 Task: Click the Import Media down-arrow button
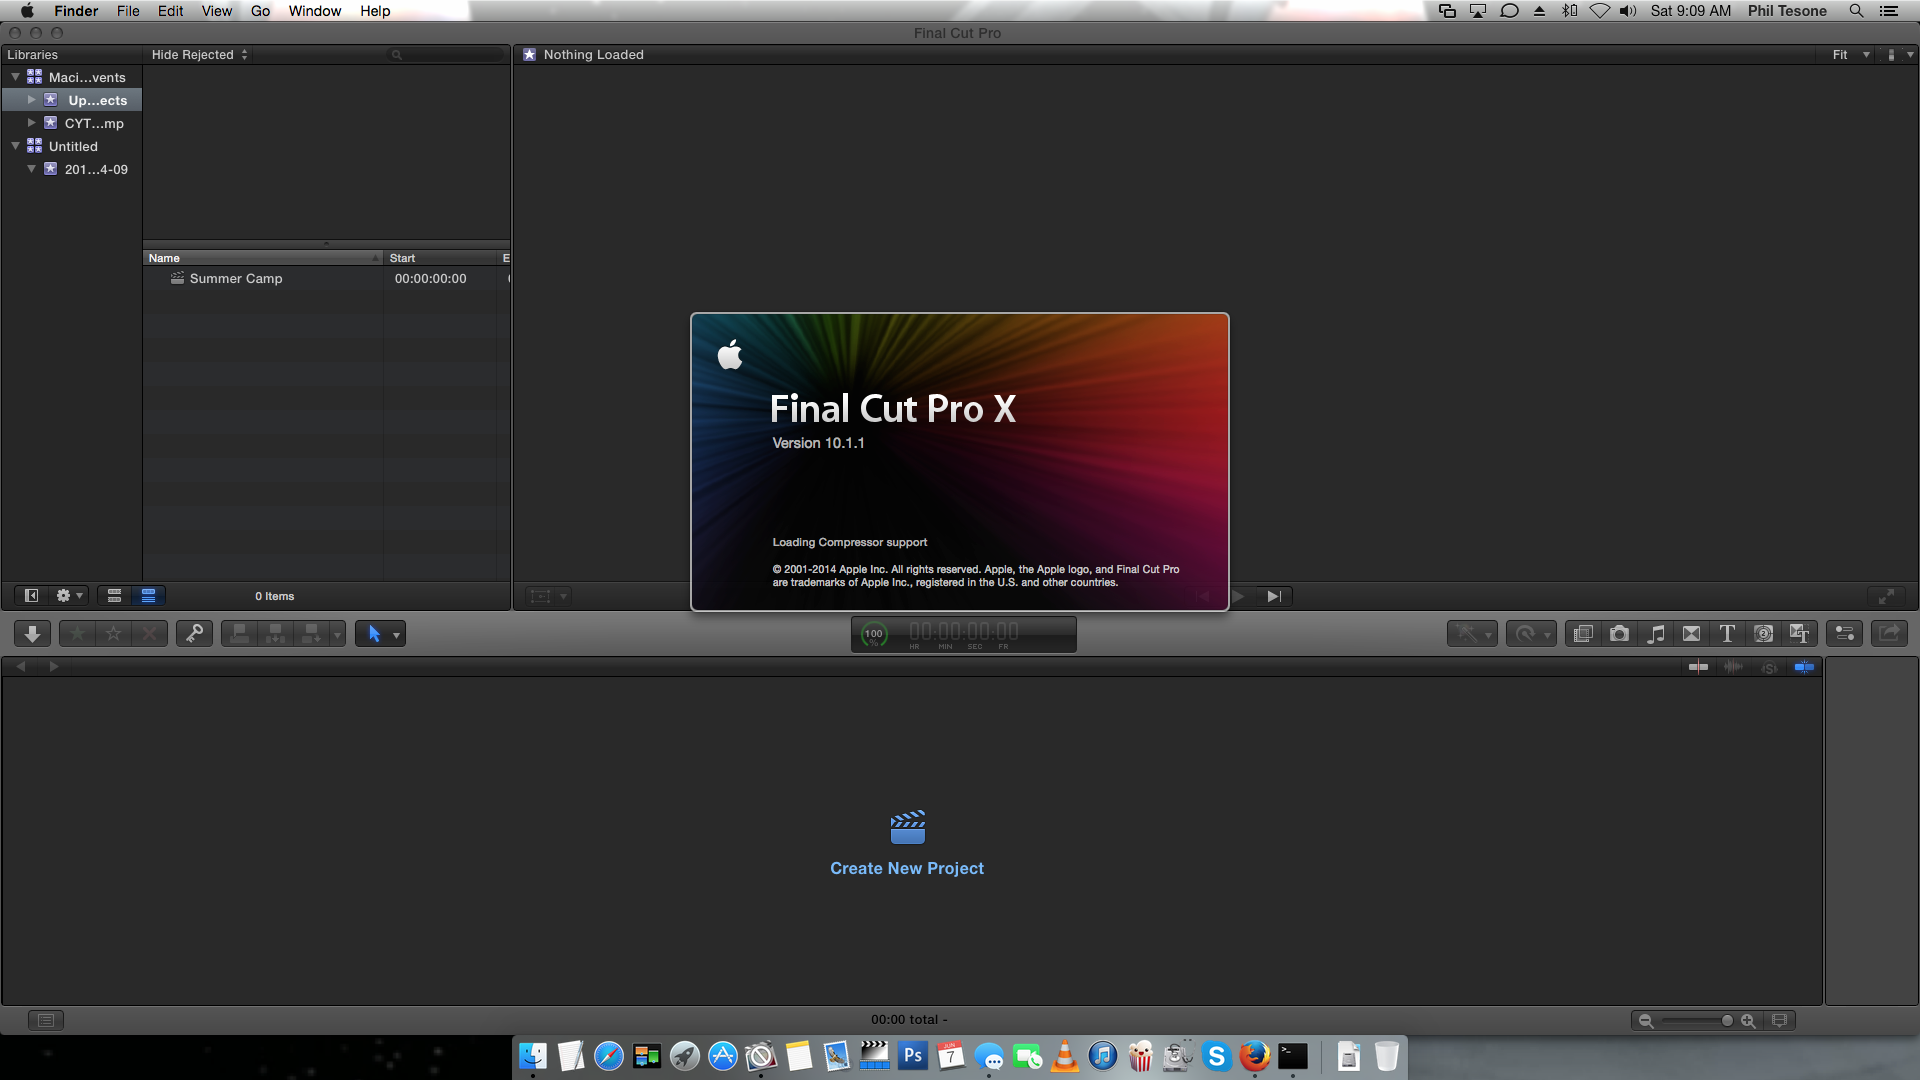point(32,634)
